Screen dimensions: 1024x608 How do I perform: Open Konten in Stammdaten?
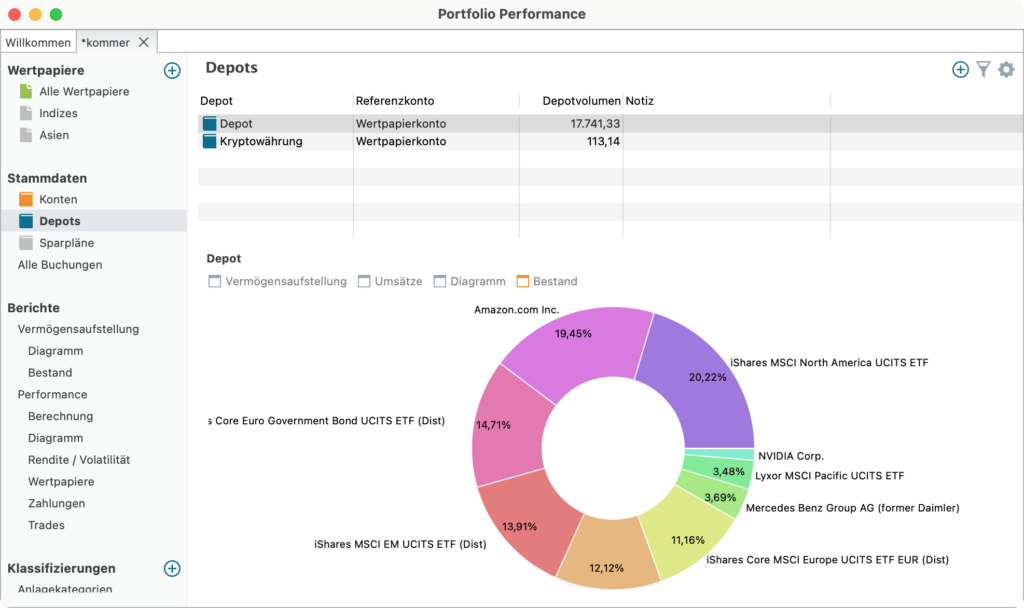58,199
